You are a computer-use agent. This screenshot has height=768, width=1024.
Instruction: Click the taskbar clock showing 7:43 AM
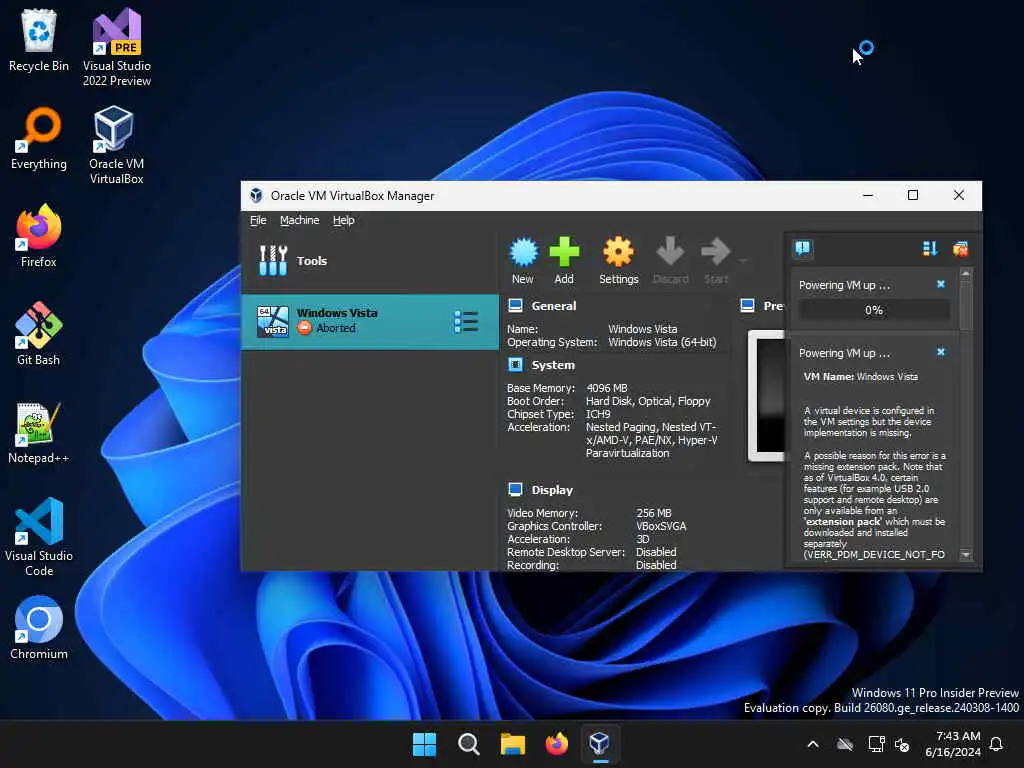(x=953, y=744)
